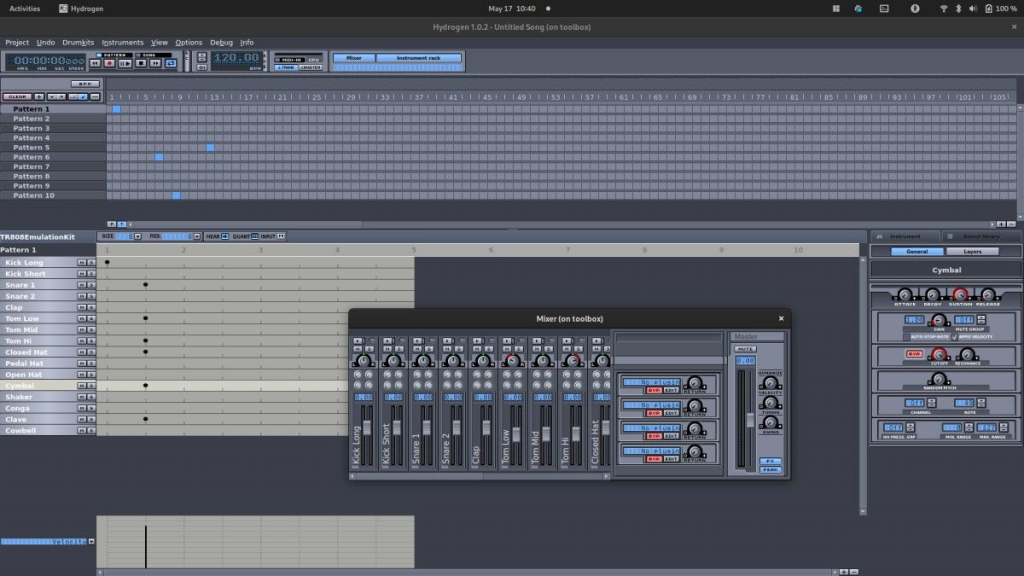Click the active cell in Pattern 6 row
Image resolution: width=1024 pixels, height=576 pixels.
point(159,157)
